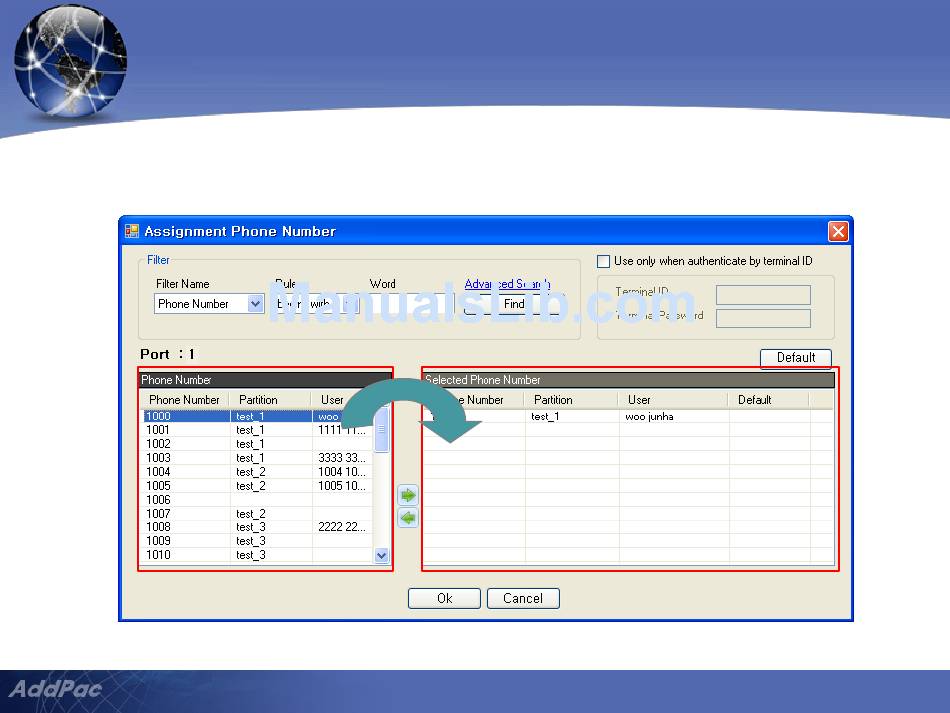Select the woo junha row in Selected Phone Number
This screenshot has width=950, height=713.
click(648, 416)
